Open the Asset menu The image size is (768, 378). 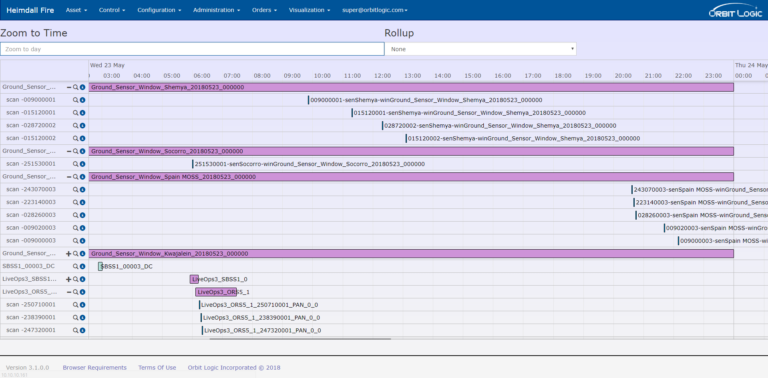(76, 10)
